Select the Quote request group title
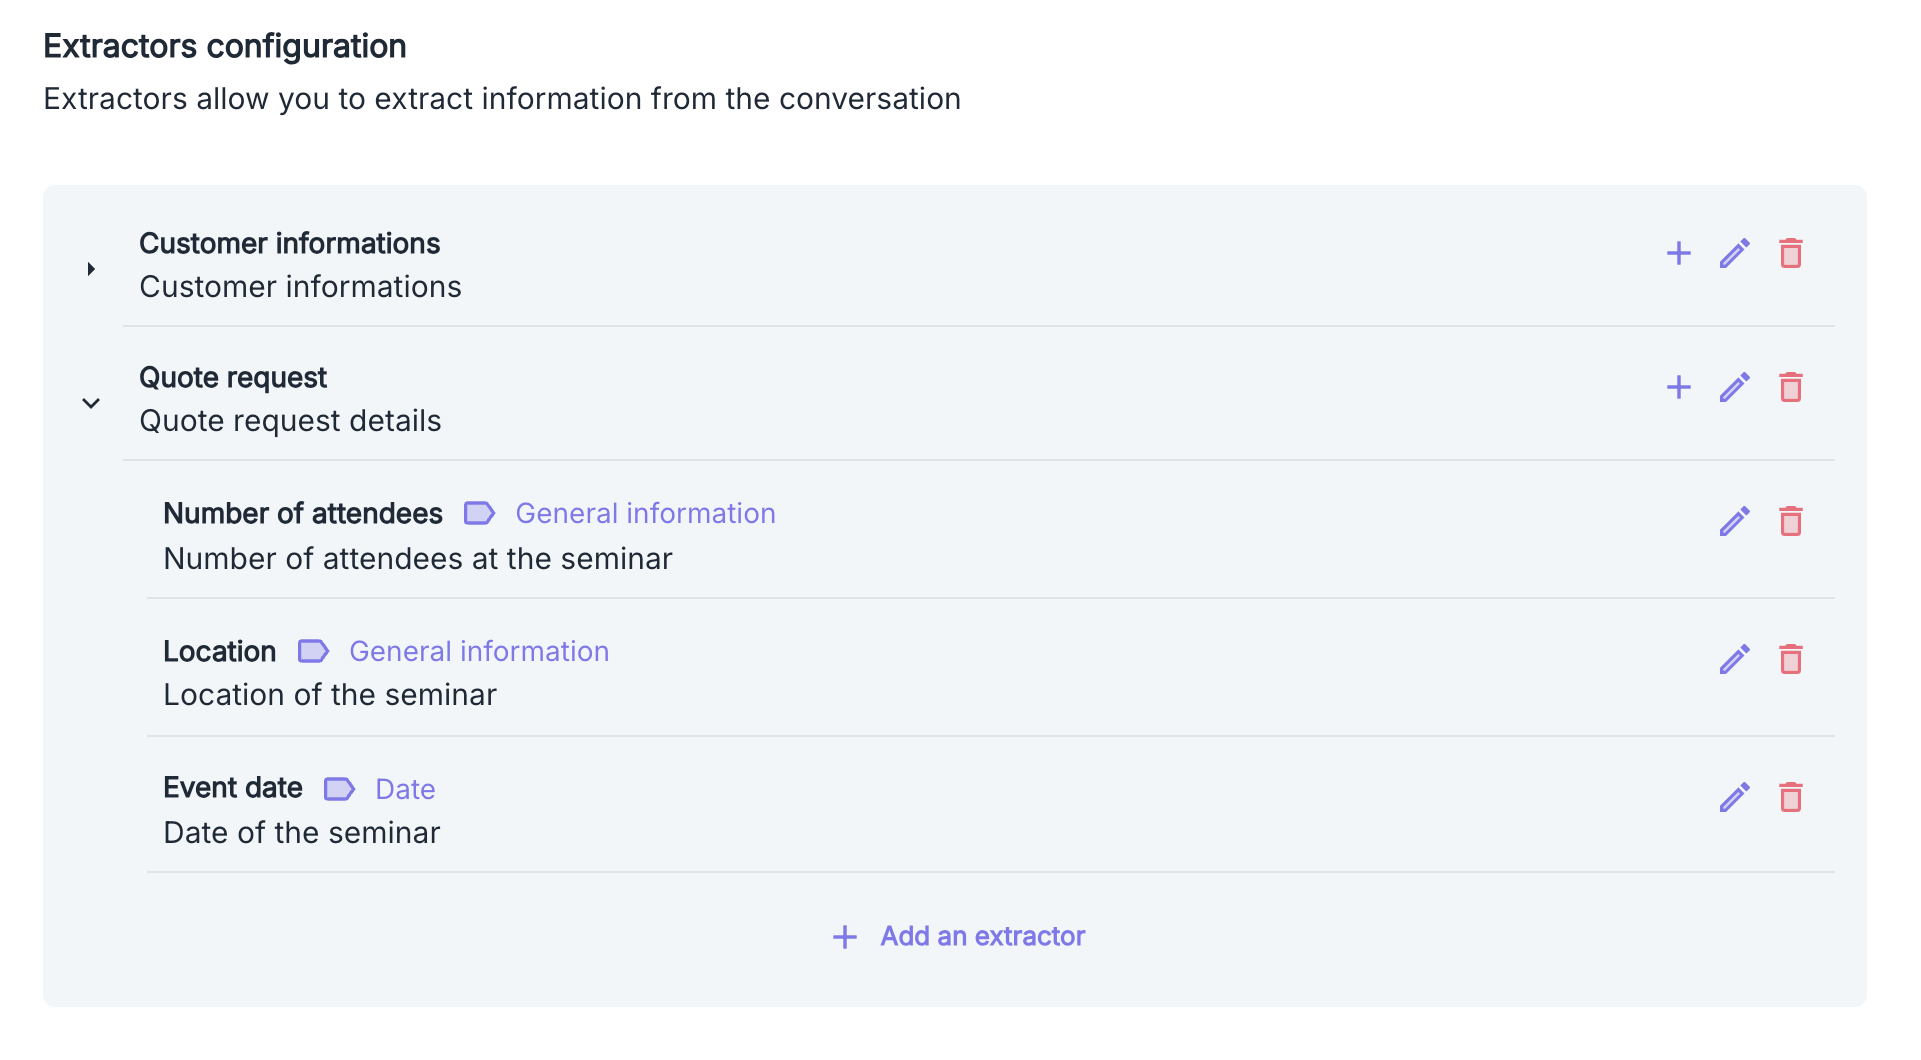Image resolution: width=1921 pixels, height=1060 pixels. pos(232,377)
